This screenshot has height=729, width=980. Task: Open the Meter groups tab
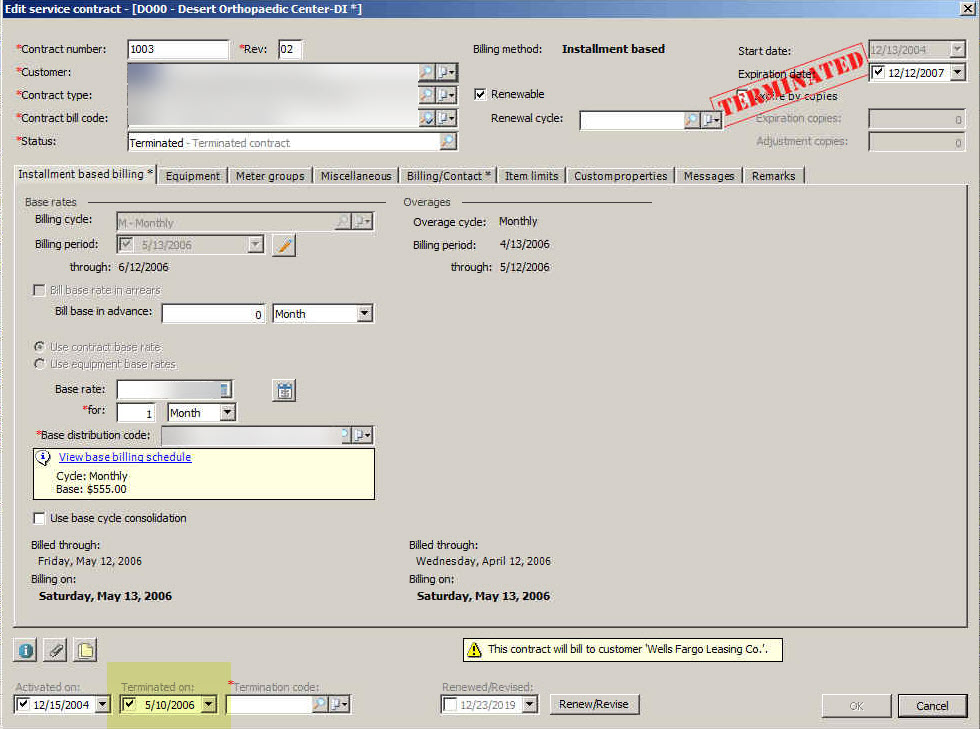(x=269, y=175)
